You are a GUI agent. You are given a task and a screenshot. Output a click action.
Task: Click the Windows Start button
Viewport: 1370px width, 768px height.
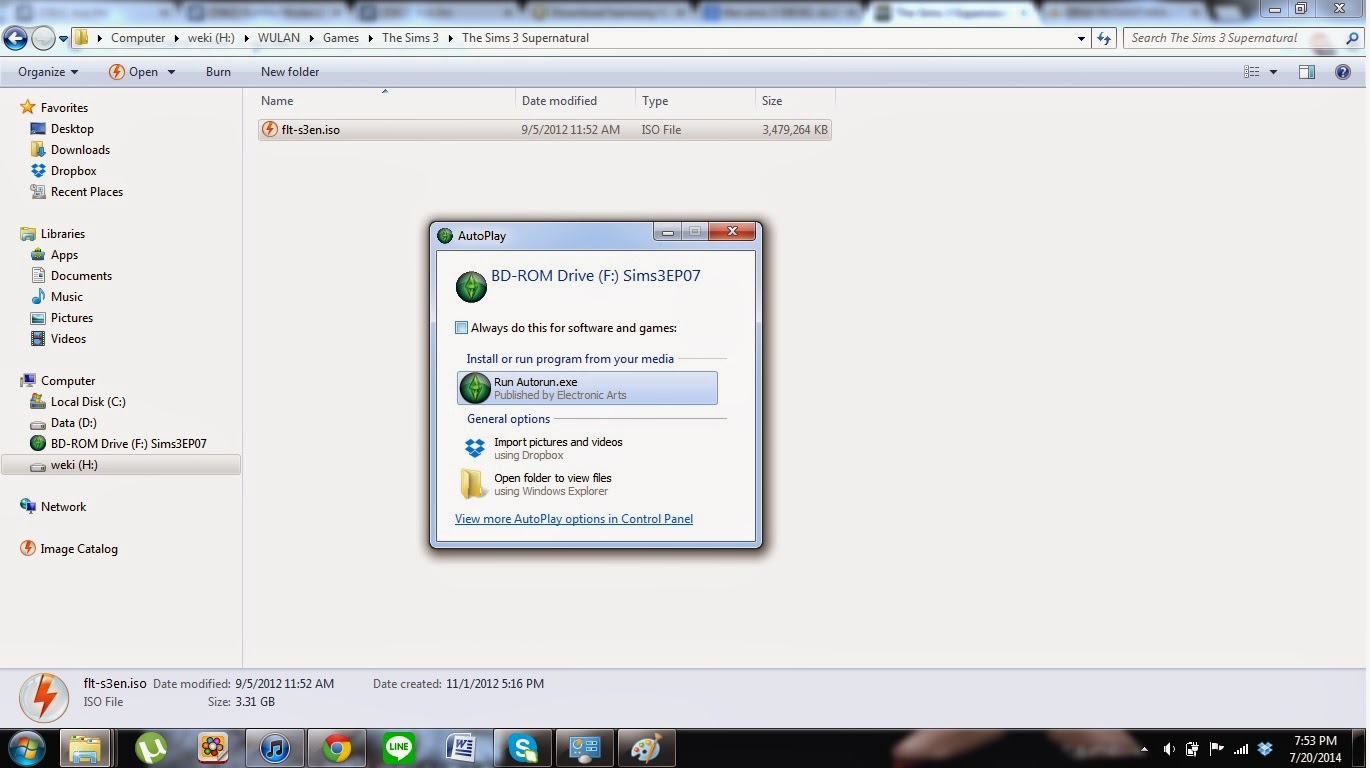coord(25,747)
